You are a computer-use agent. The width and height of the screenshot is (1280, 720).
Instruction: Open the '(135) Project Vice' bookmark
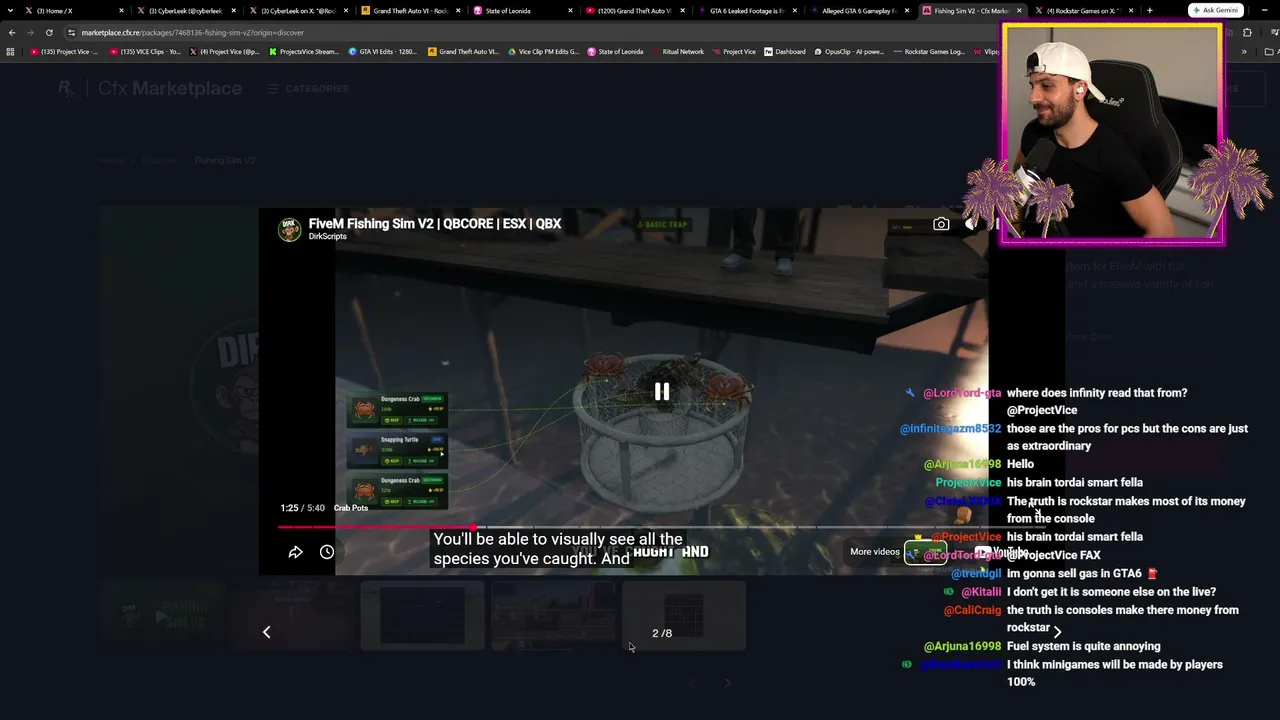(64, 52)
